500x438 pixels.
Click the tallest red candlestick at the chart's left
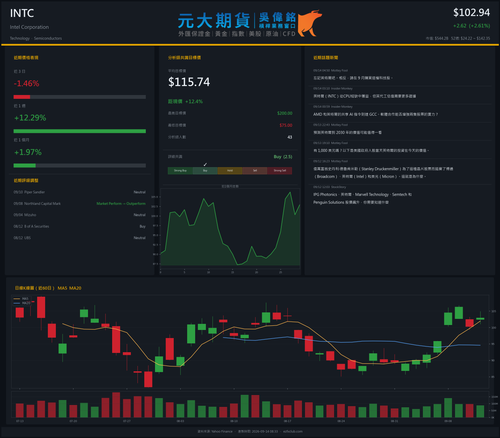pyautogui.click(x=41, y=307)
